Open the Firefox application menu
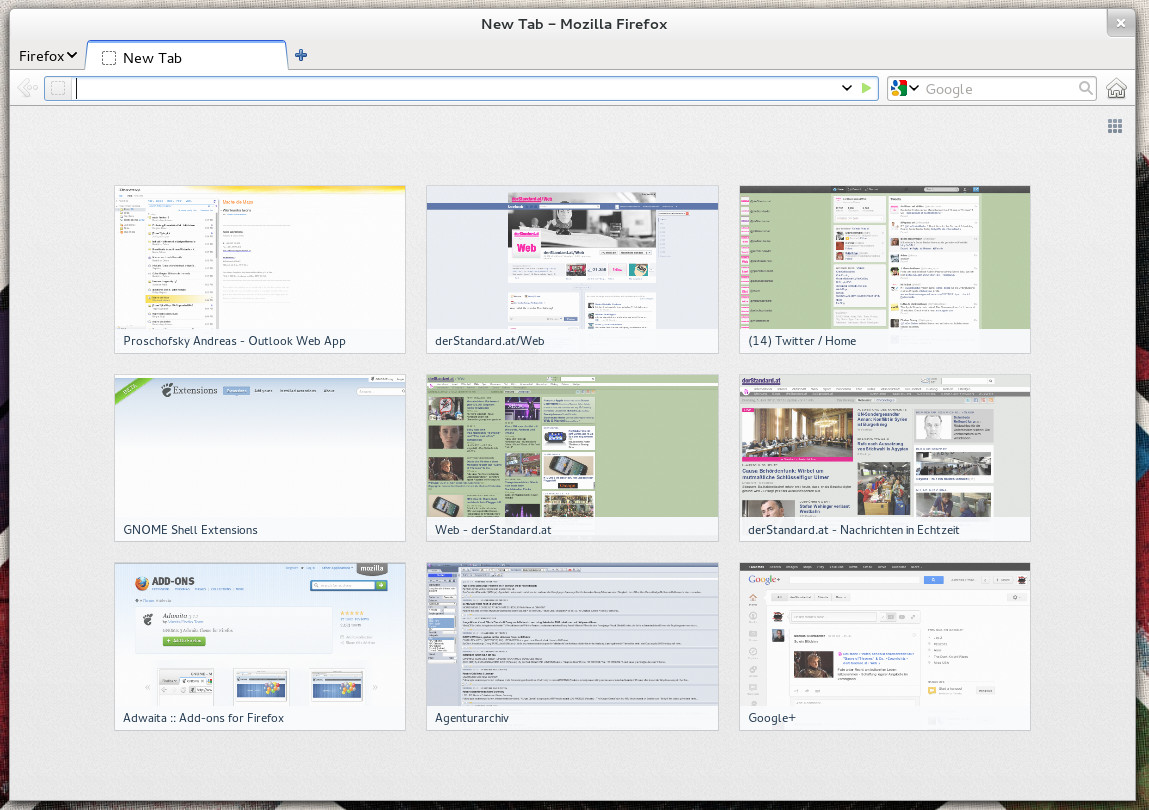Viewport: 1149px width, 810px height. (x=48, y=56)
